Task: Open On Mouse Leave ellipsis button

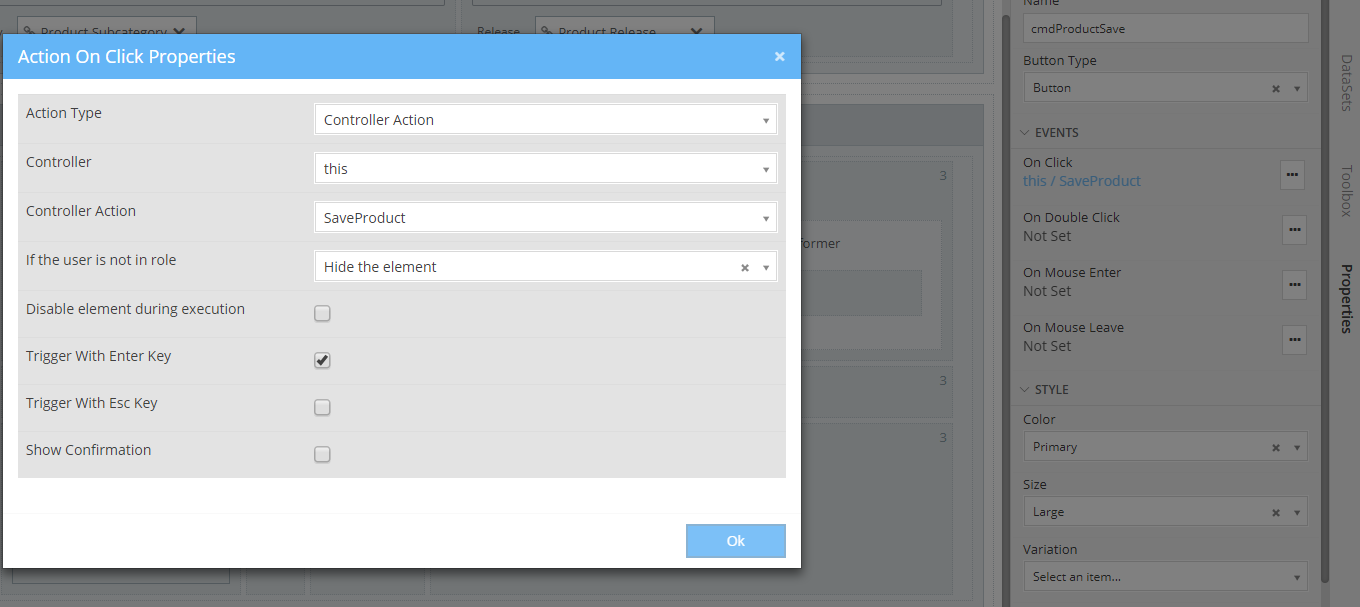Action: click(x=1294, y=339)
